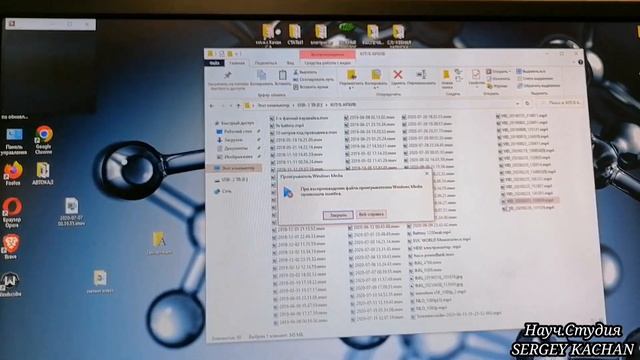
Task: Open the Brave browser desktop shortcut
Action: click(11, 247)
